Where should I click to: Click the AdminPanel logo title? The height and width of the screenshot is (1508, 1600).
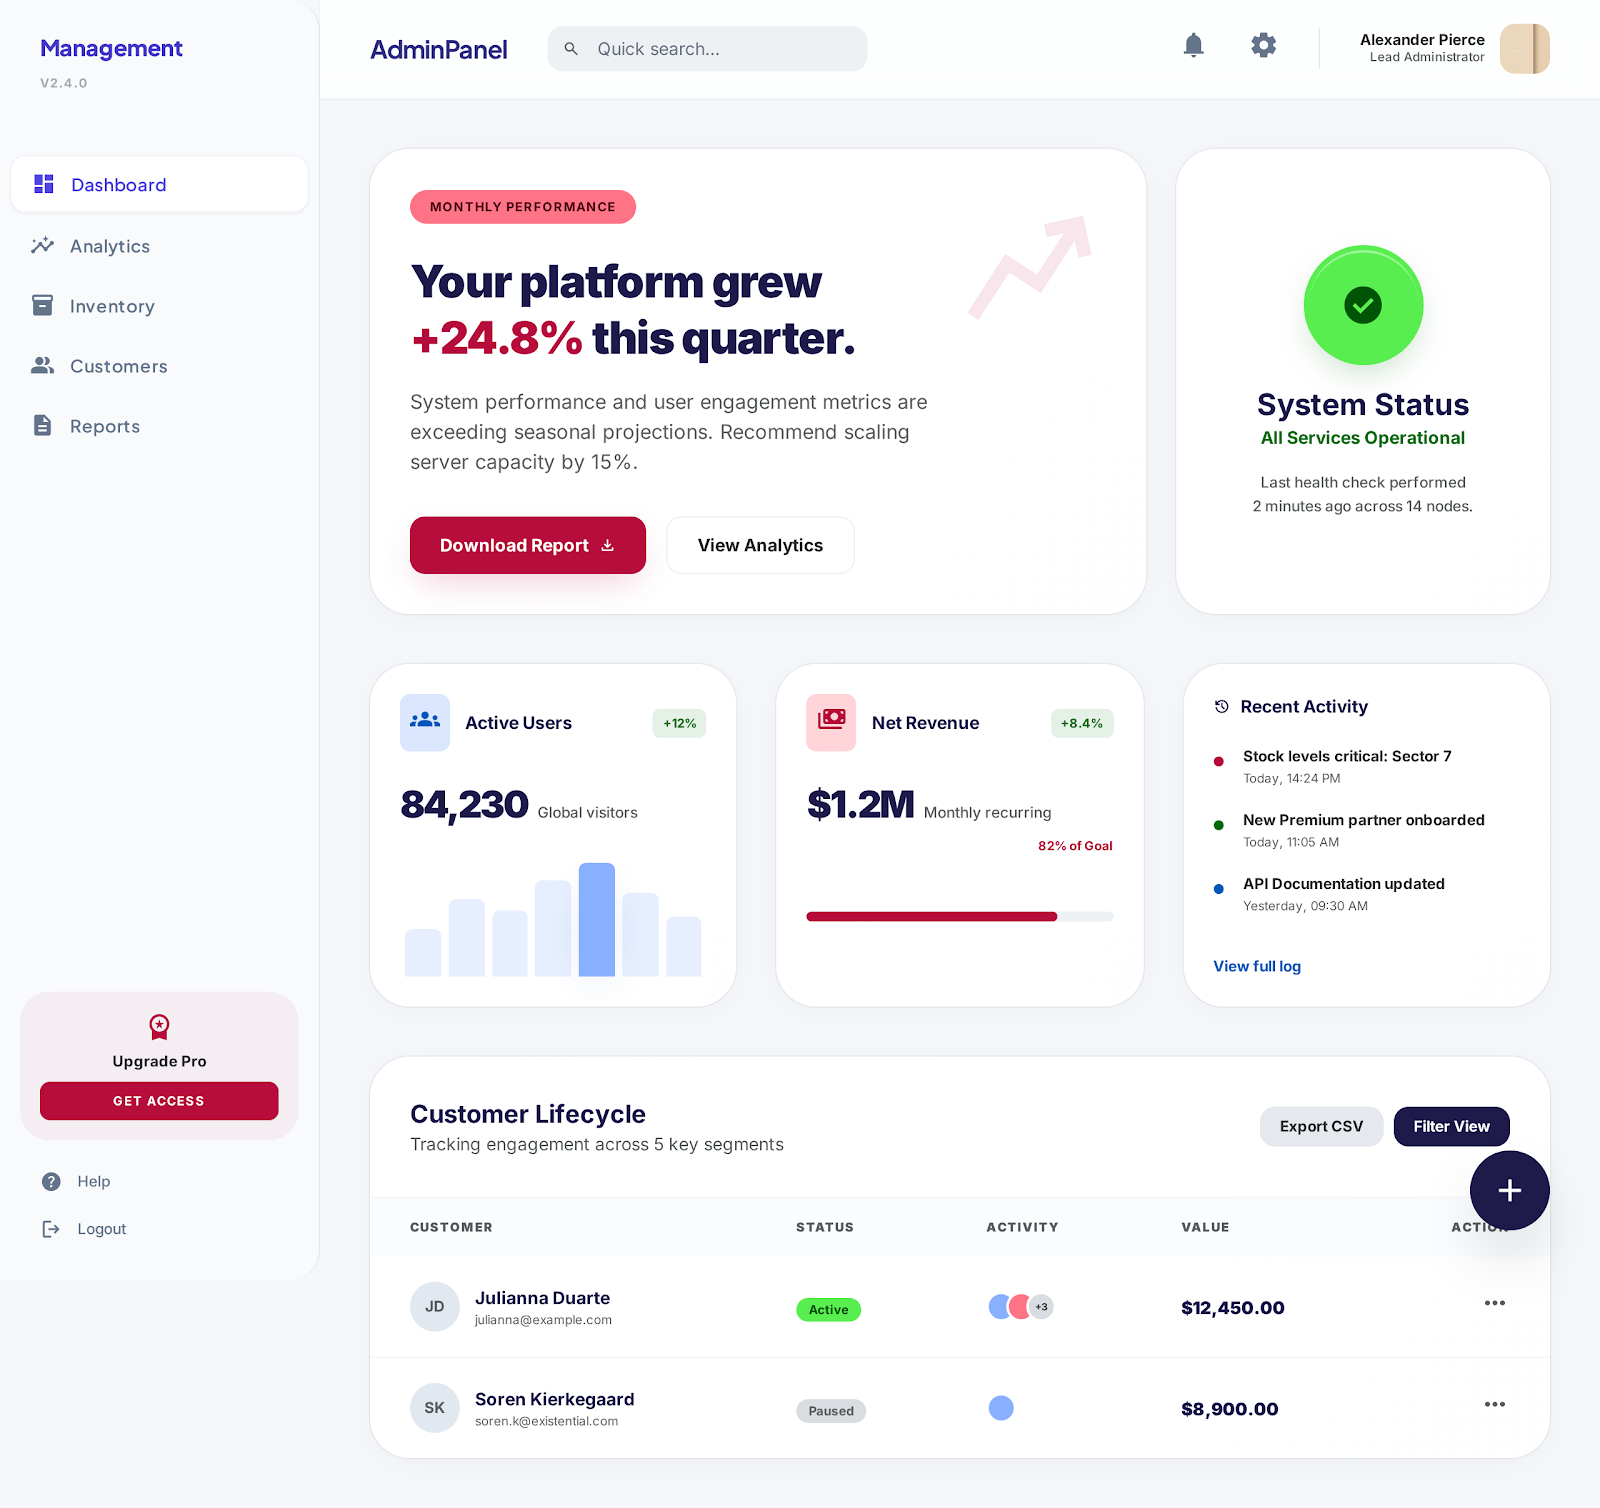[x=439, y=49]
